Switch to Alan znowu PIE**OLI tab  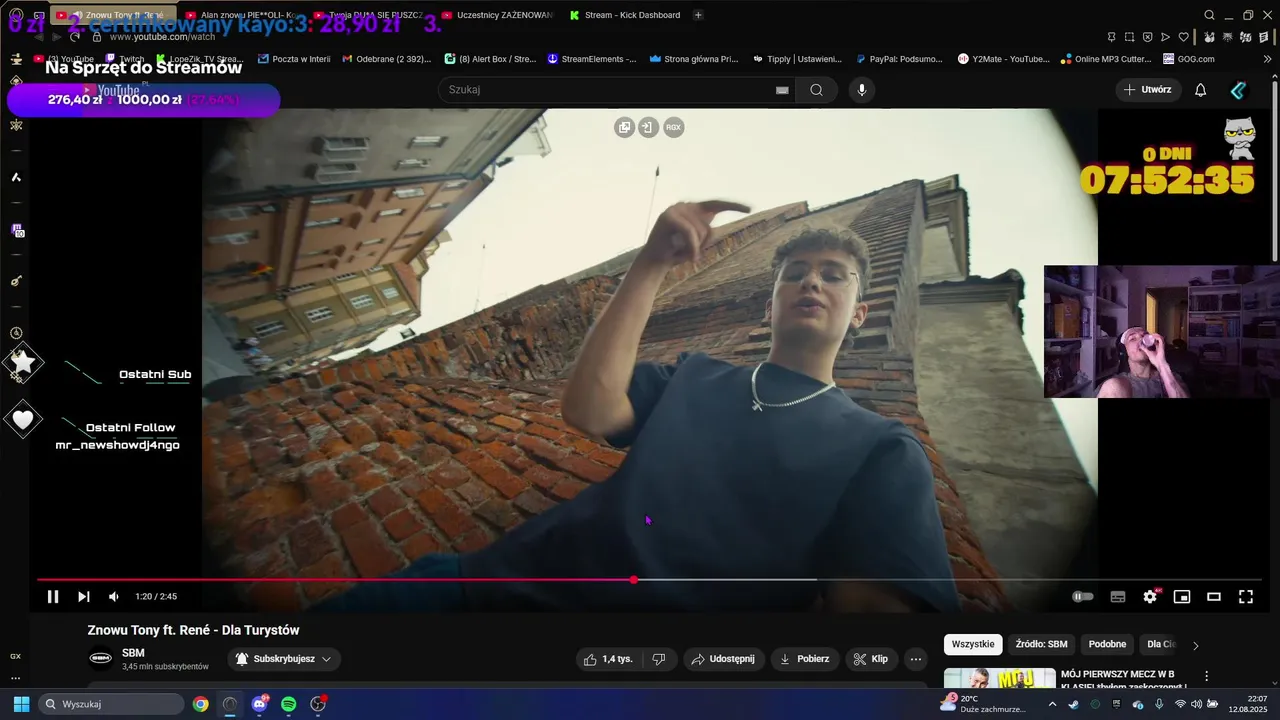click(x=240, y=15)
